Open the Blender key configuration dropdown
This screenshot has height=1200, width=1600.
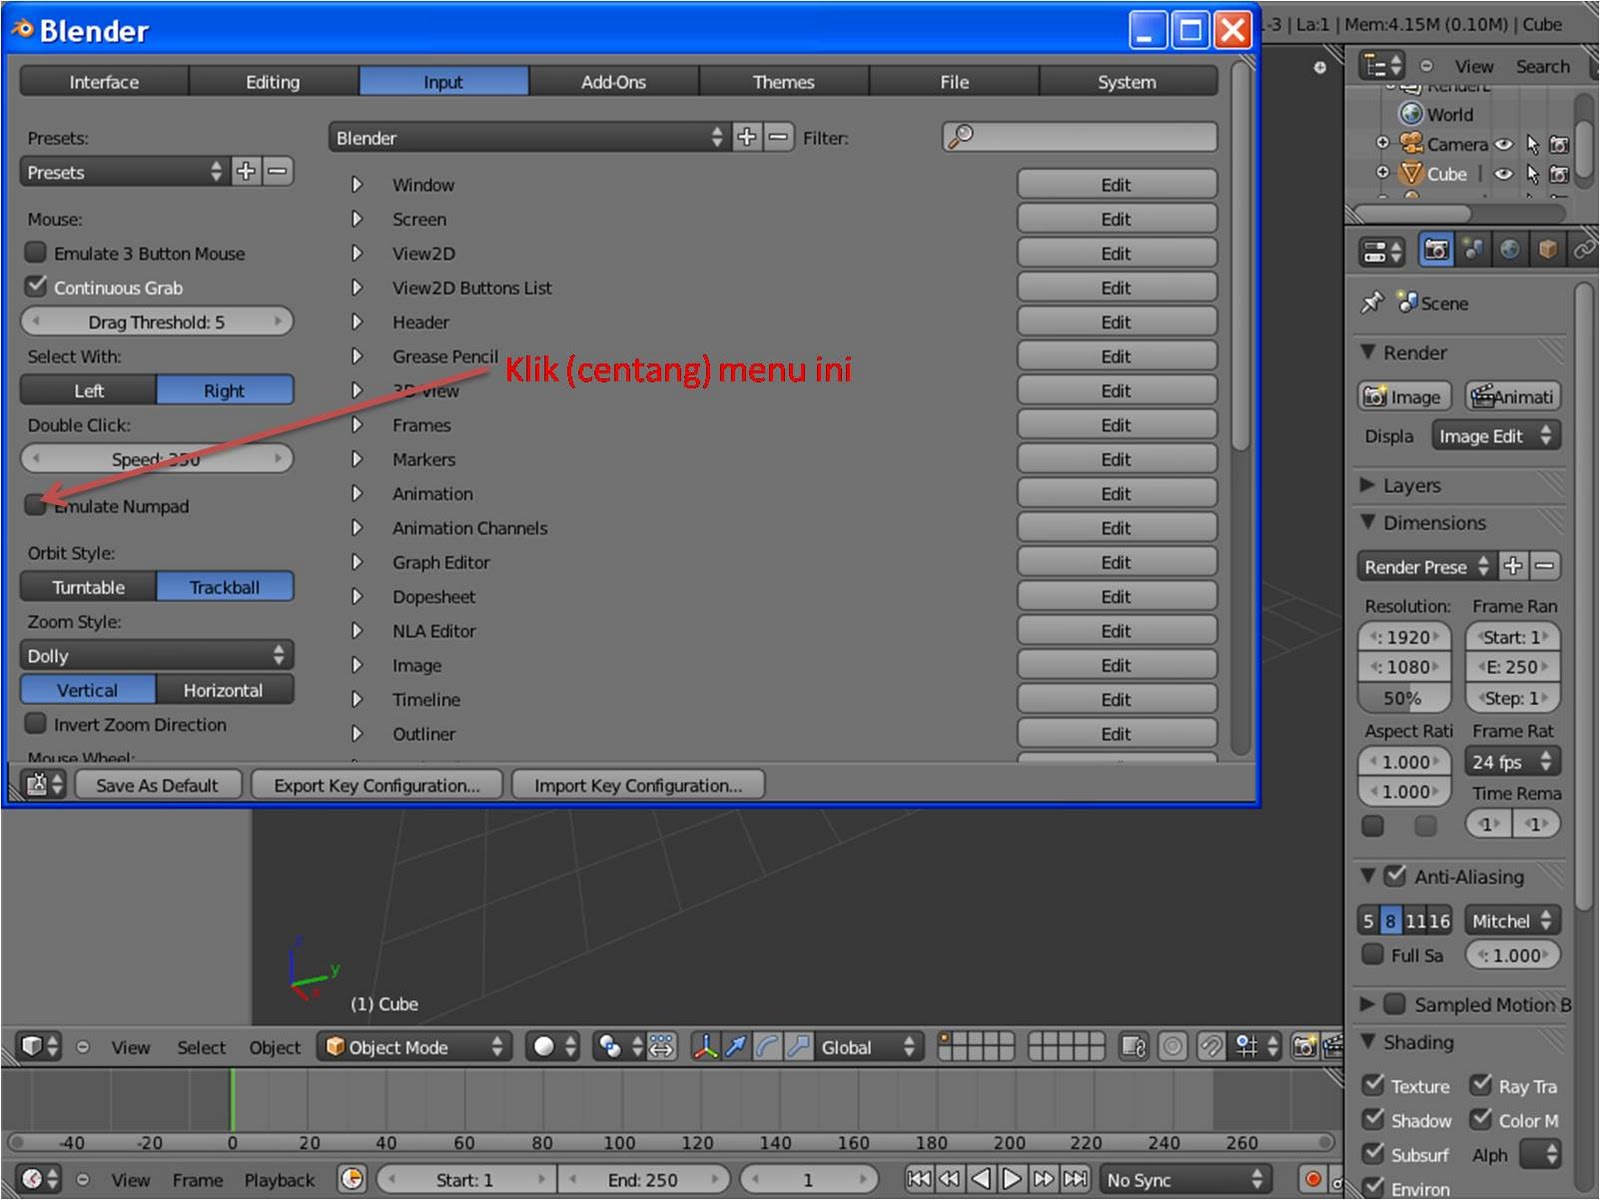pyautogui.click(x=529, y=137)
